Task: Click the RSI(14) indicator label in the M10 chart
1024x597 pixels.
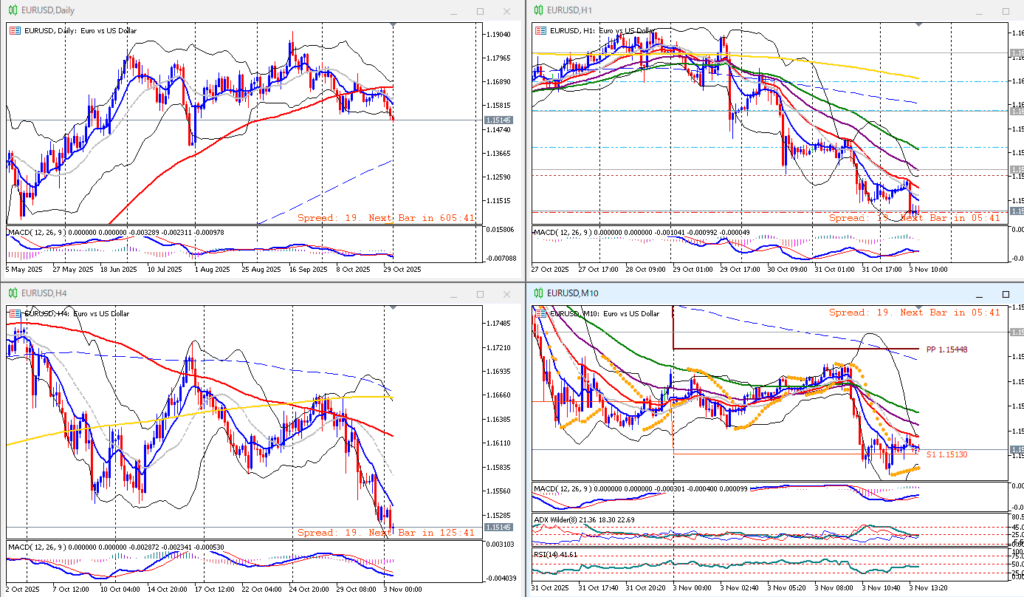Action: click(550, 553)
